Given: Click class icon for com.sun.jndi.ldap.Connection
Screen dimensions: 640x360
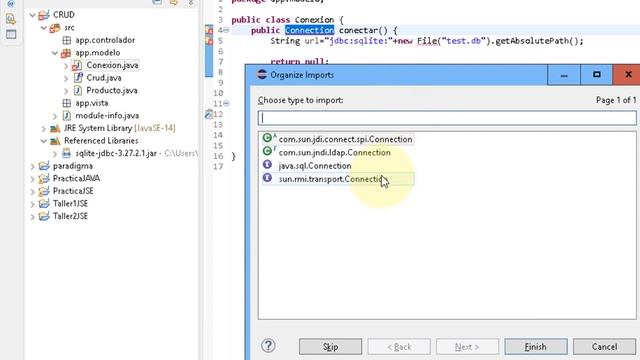Looking at the screenshot, I should tap(268, 151).
